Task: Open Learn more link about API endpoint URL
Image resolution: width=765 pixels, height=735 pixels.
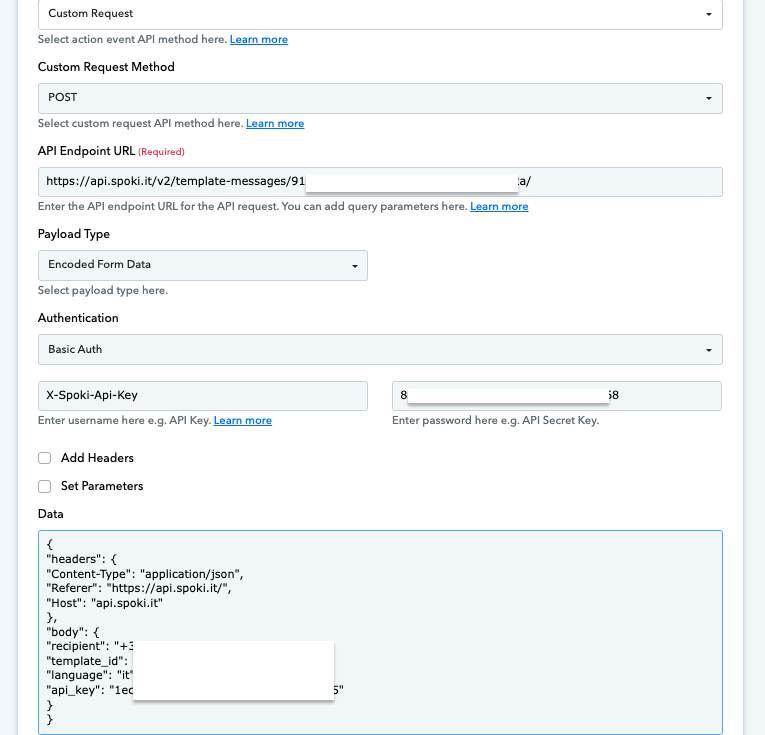Action: [499, 206]
